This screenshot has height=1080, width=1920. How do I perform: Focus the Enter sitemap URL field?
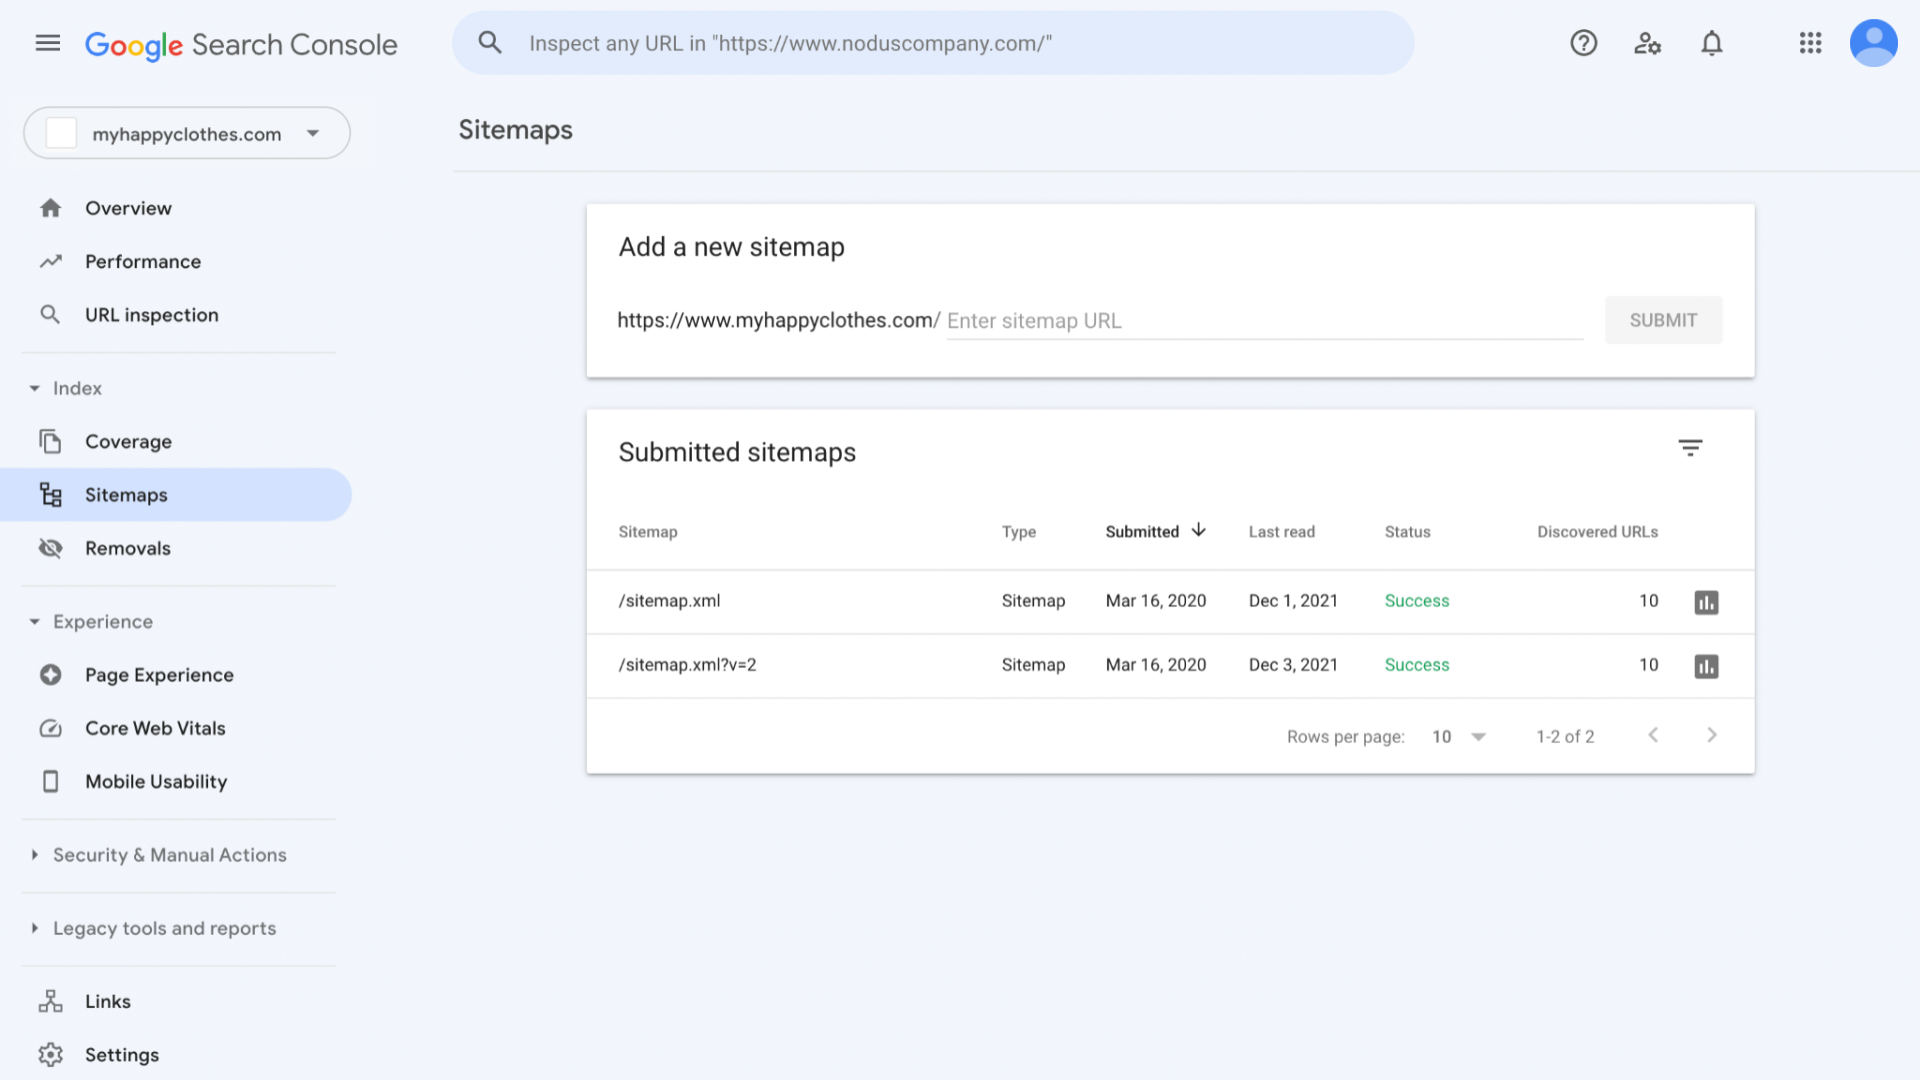pyautogui.click(x=1264, y=321)
